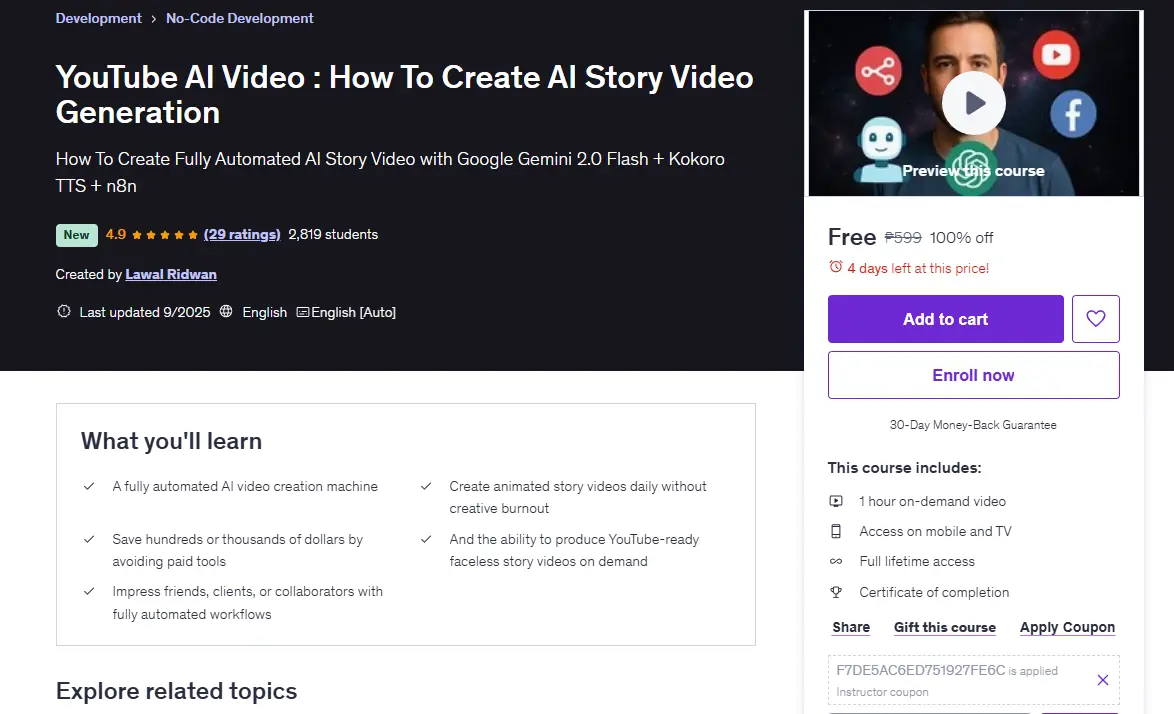Click Last updated 9/2025 text
Viewport: 1174px width, 714px height.
point(145,312)
